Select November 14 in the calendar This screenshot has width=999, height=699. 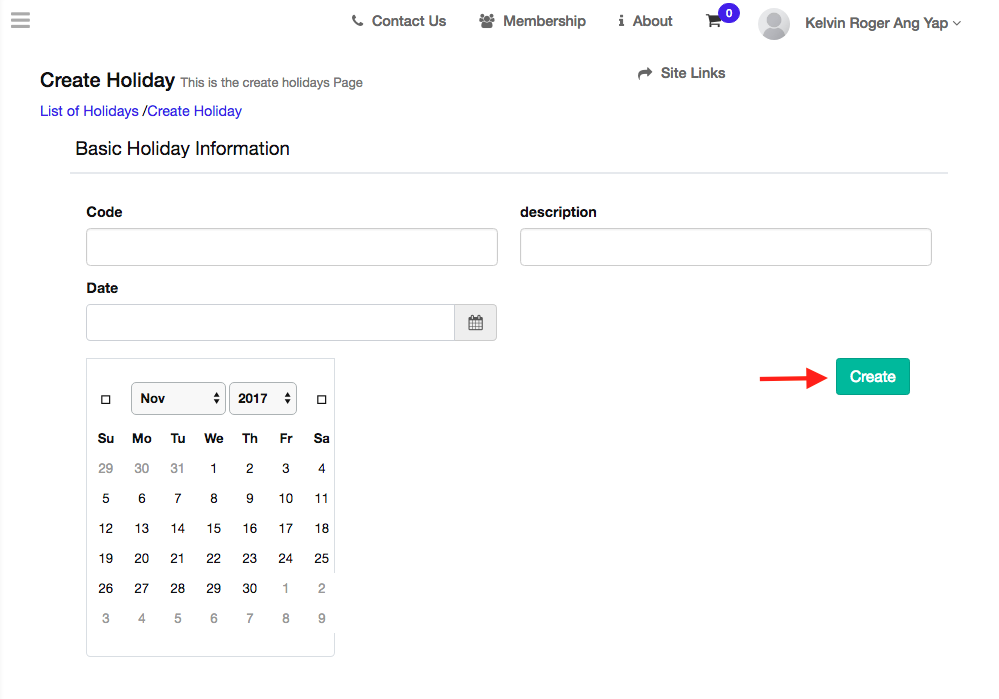pyautogui.click(x=178, y=528)
